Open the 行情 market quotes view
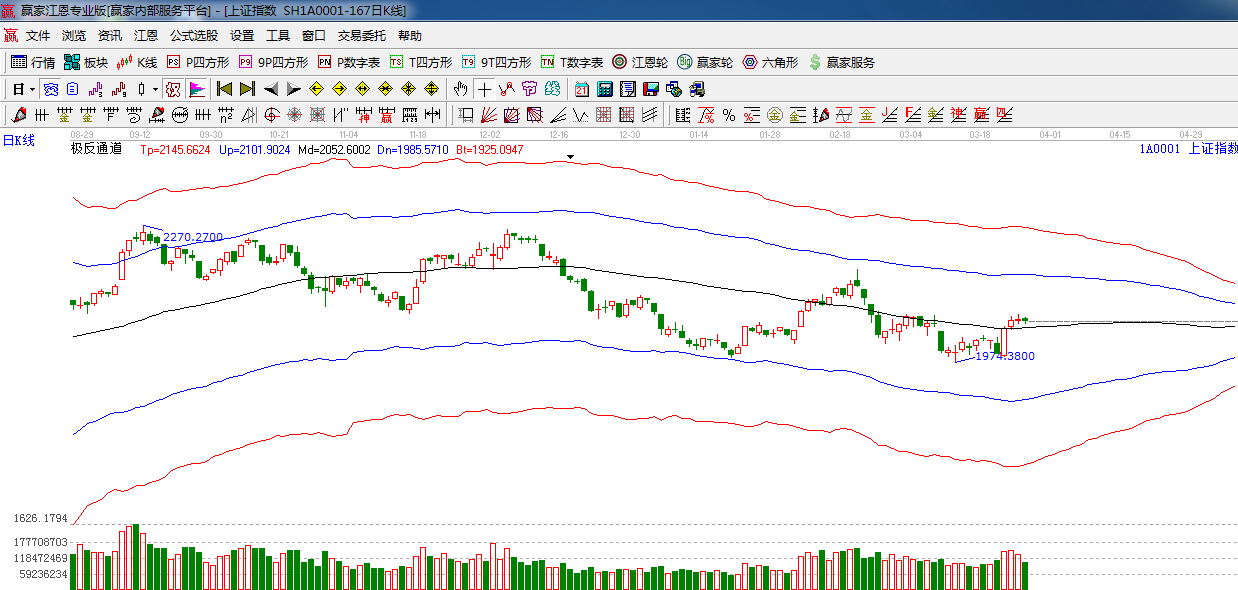The height and width of the screenshot is (590, 1238). (x=33, y=62)
